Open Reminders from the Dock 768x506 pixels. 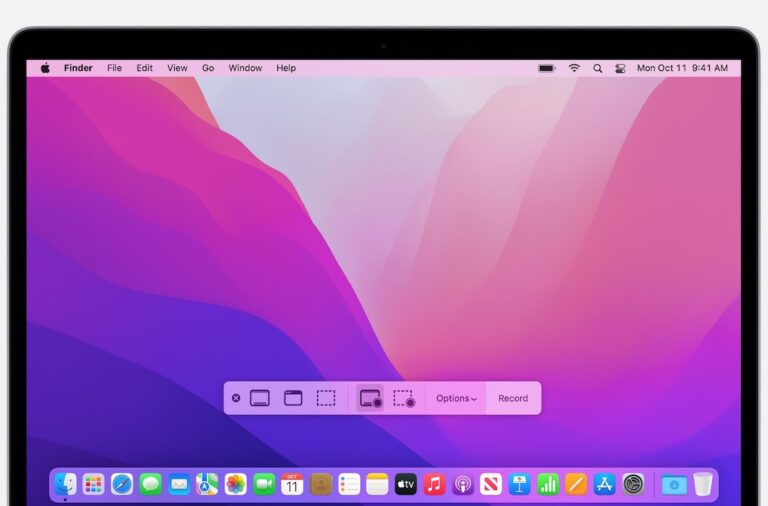[349, 484]
